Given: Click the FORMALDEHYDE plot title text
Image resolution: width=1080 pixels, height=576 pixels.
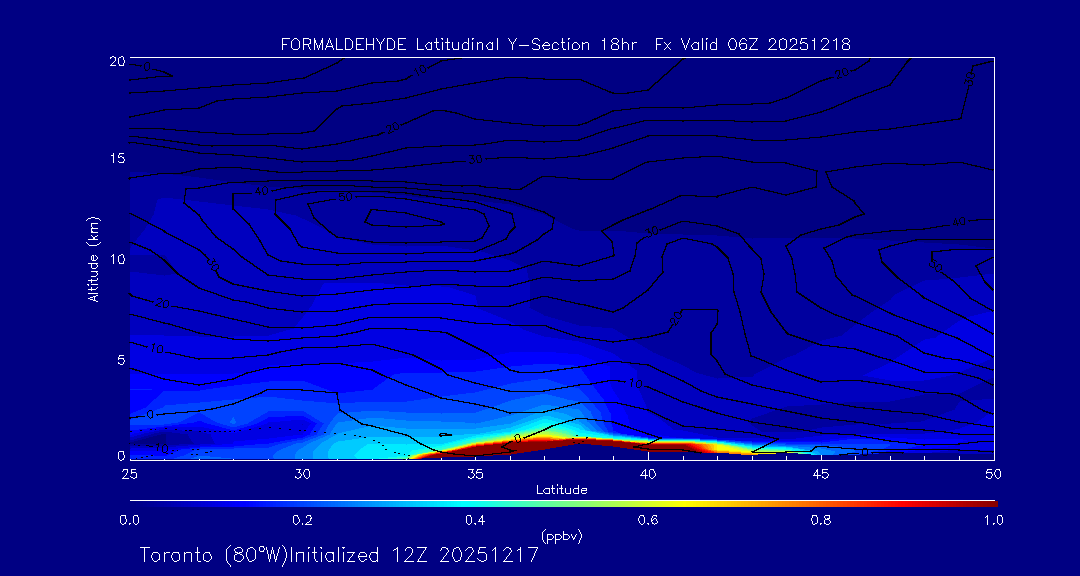Looking at the screenshot, I should pos(565,44).
